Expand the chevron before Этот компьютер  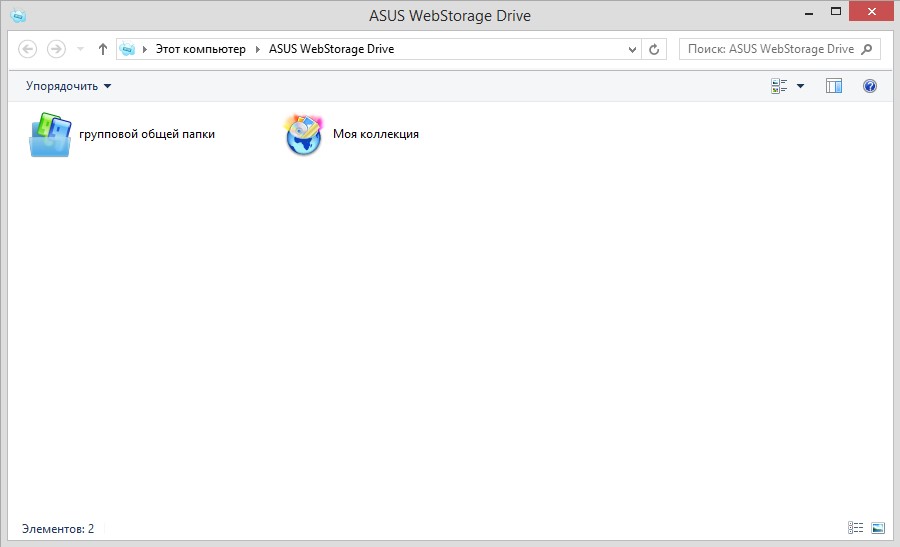[145, 49]
